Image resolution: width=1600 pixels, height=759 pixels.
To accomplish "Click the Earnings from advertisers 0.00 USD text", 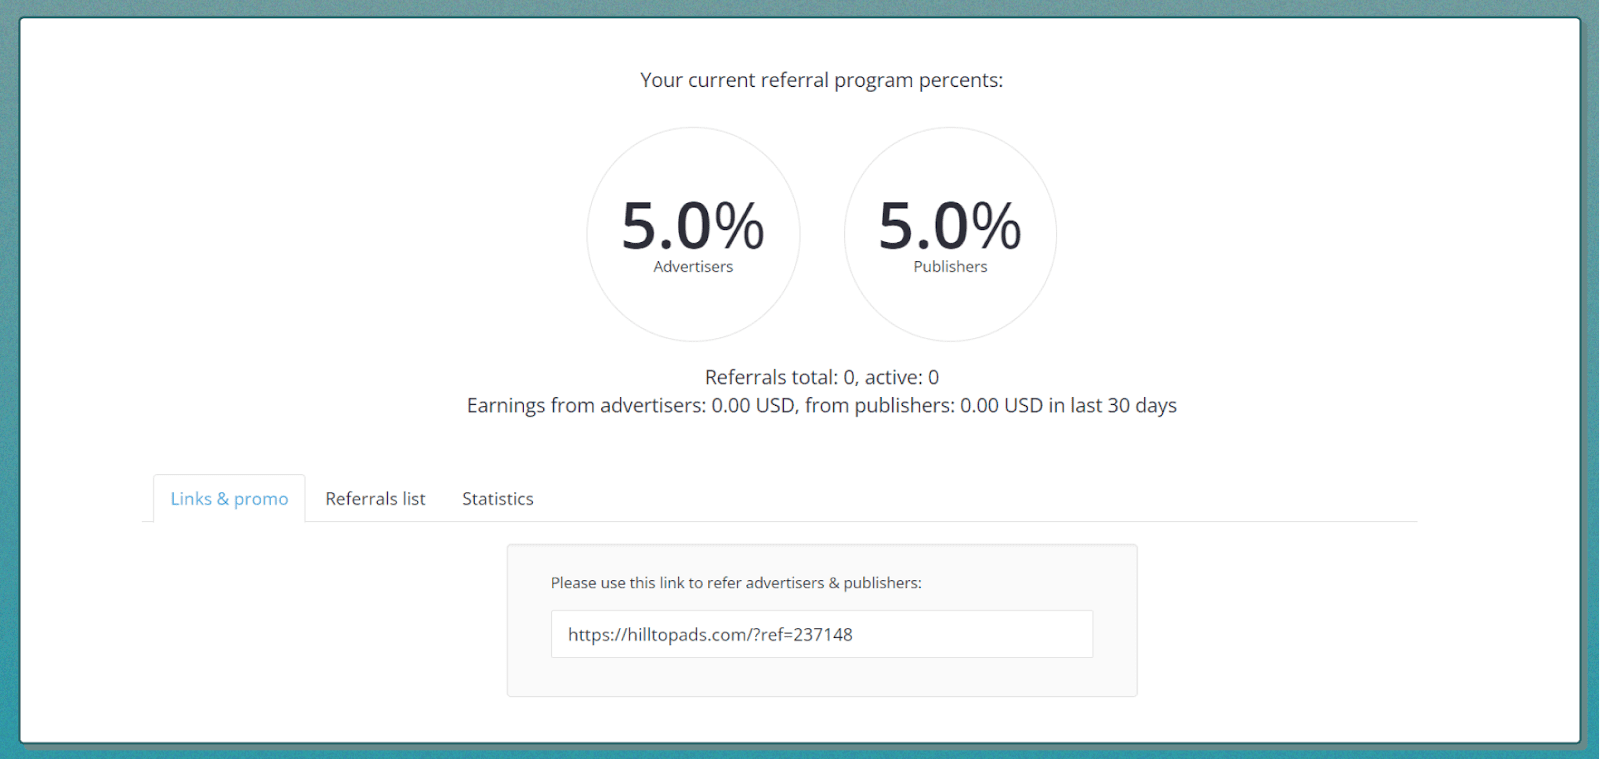I will coord(631,405).
